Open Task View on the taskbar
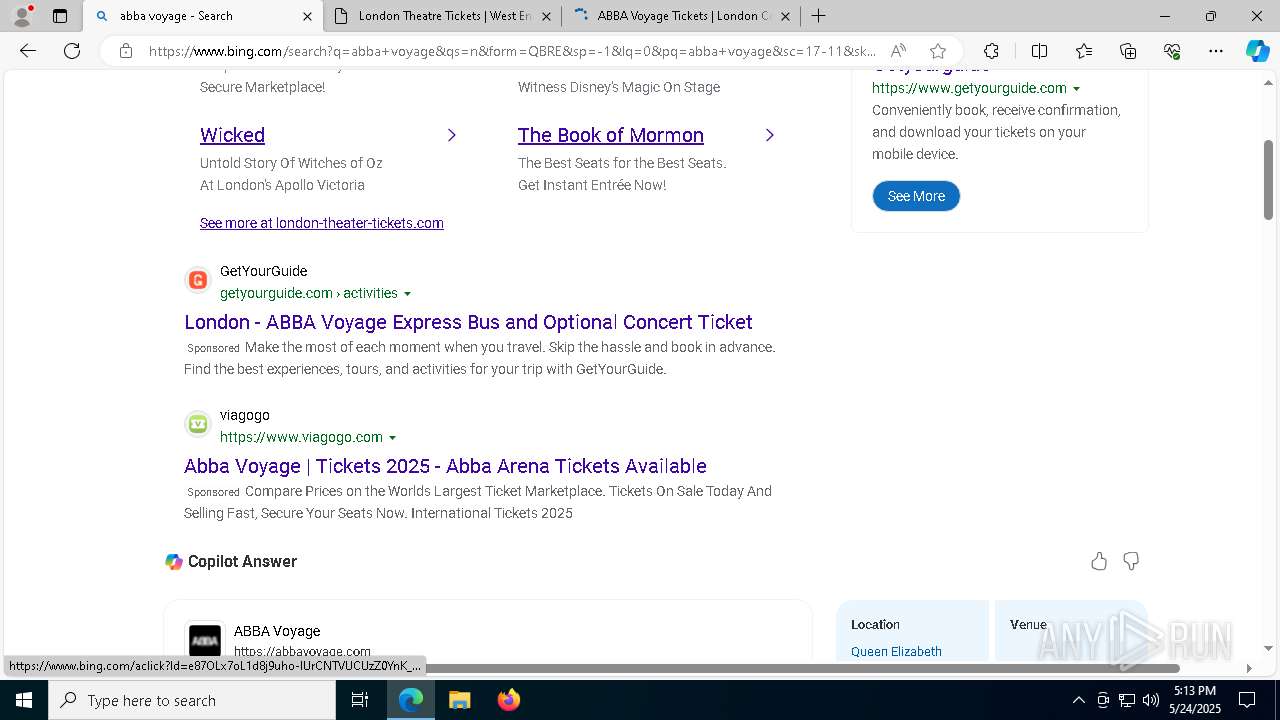 [361, 700]
